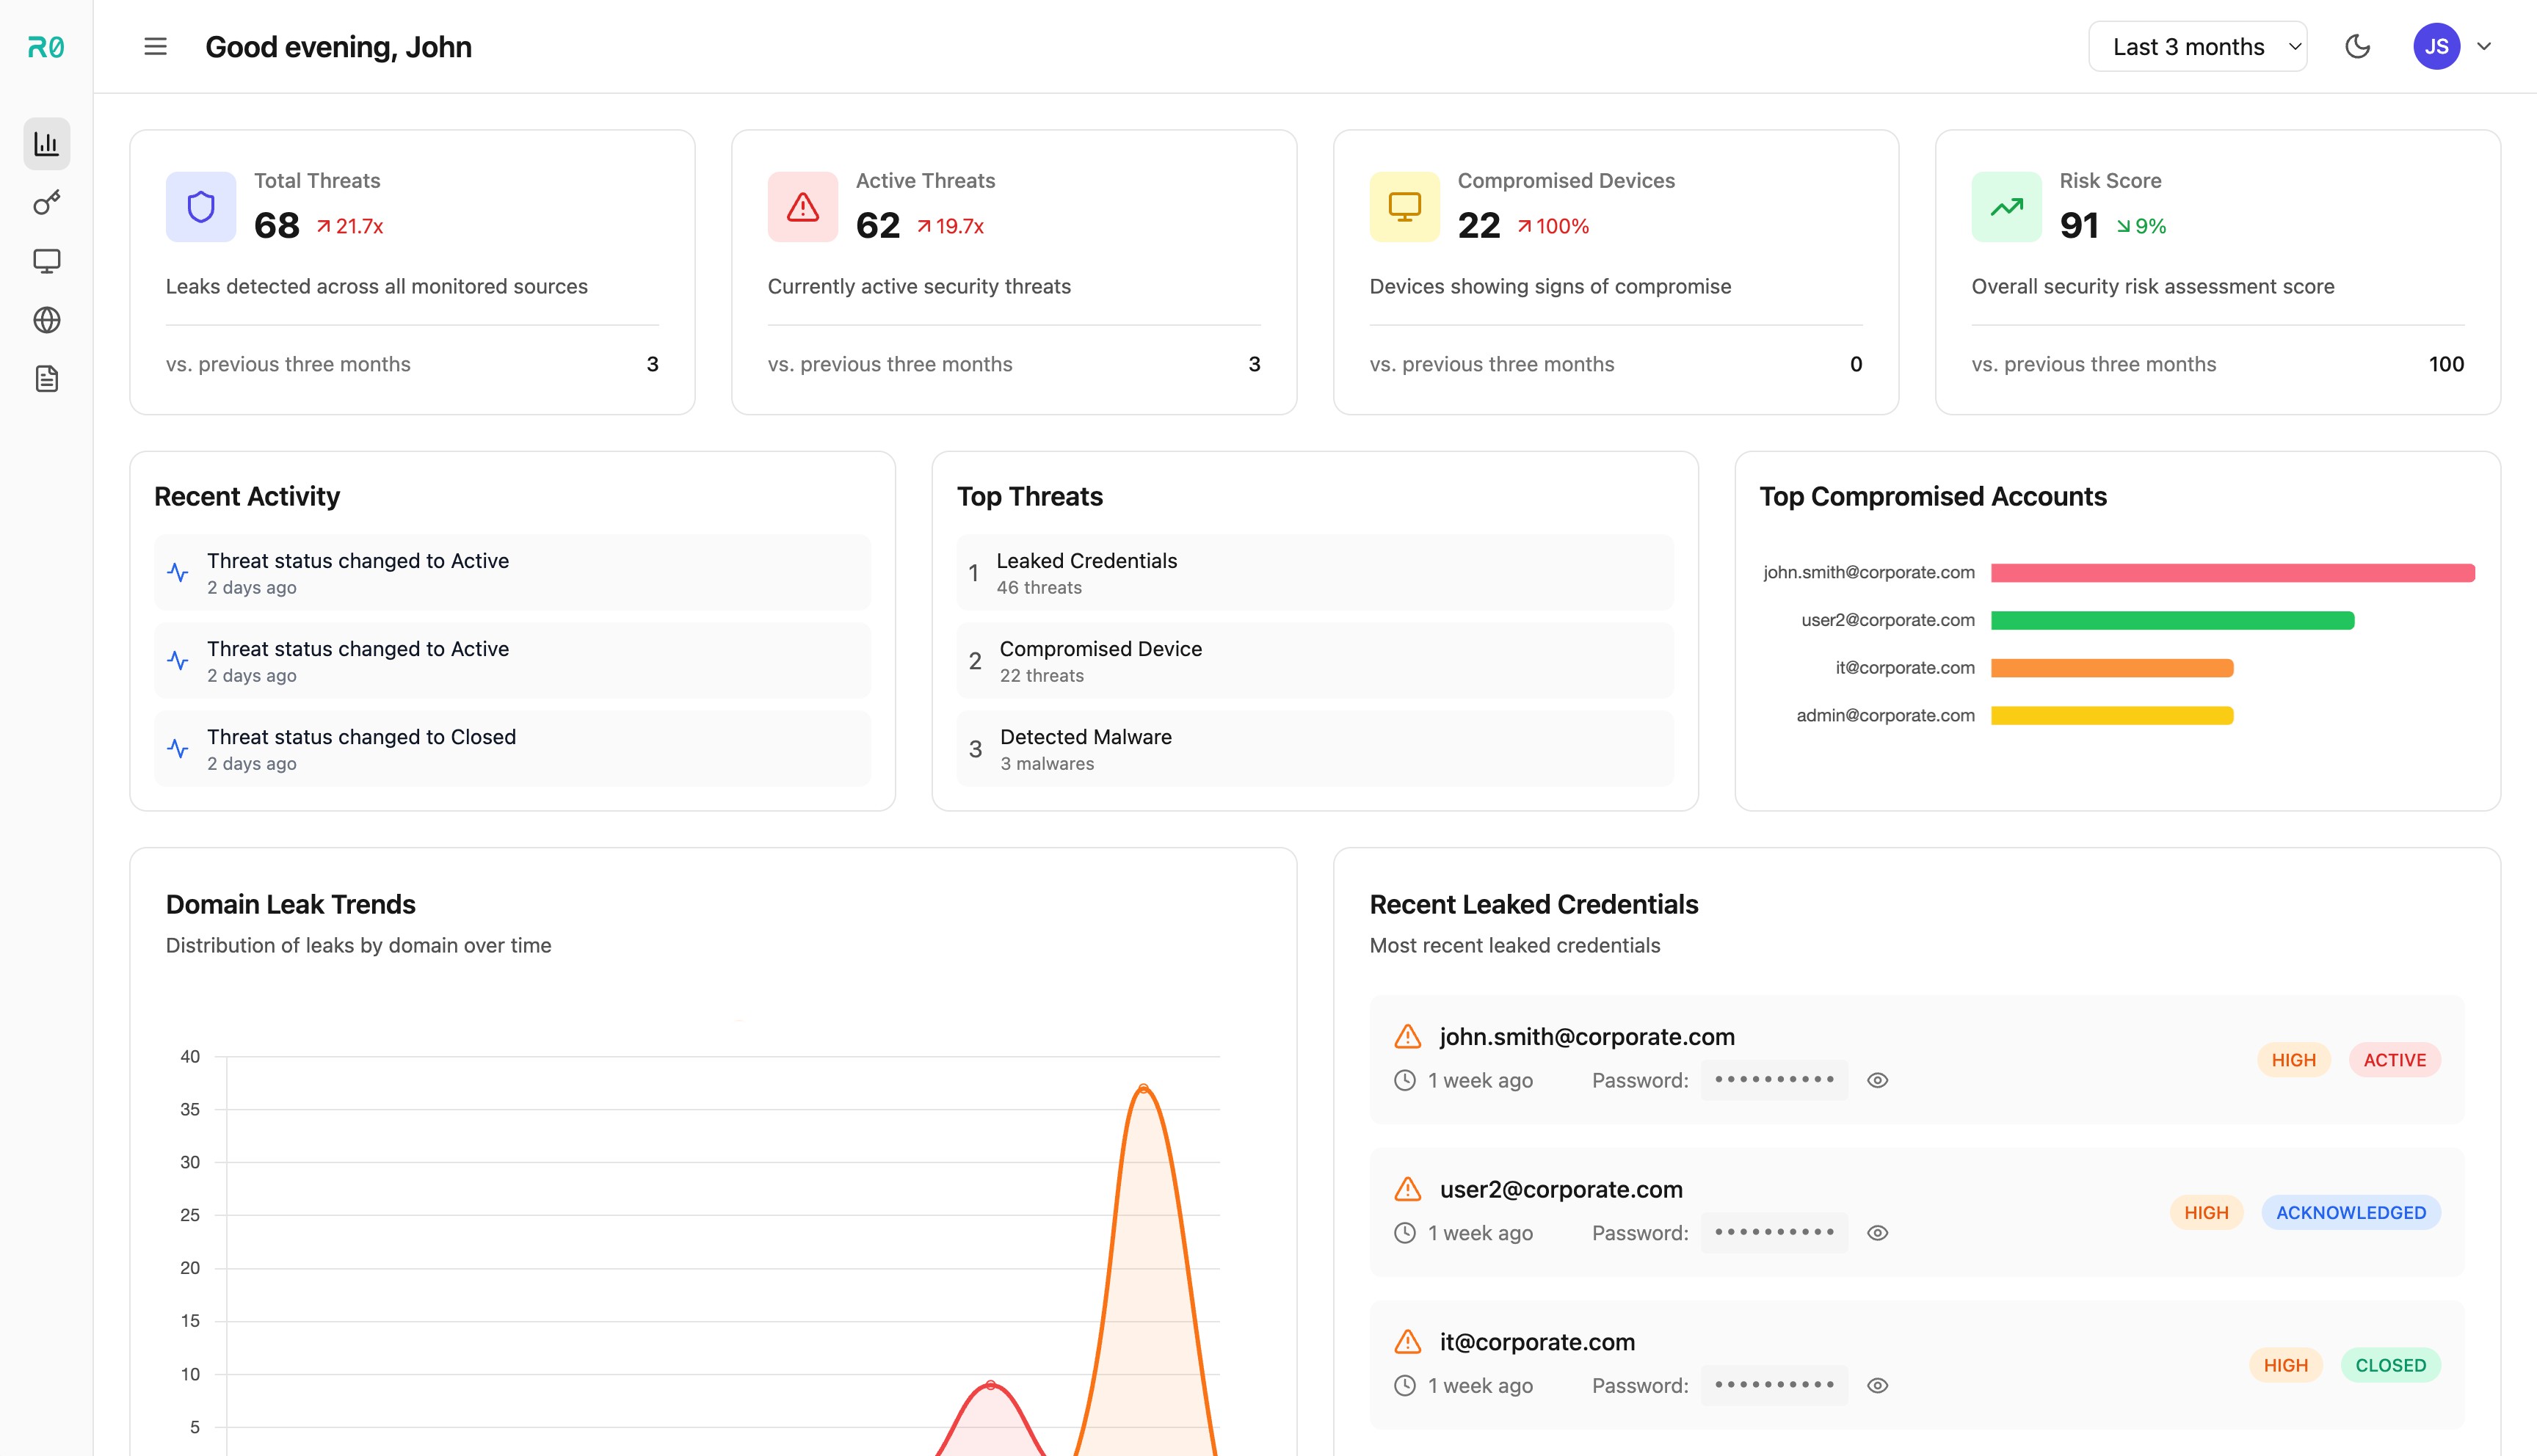Screen dimensions: 2537x1456
Task: Open the document reports icon in sidebar
Action: (x=46, y=379)
